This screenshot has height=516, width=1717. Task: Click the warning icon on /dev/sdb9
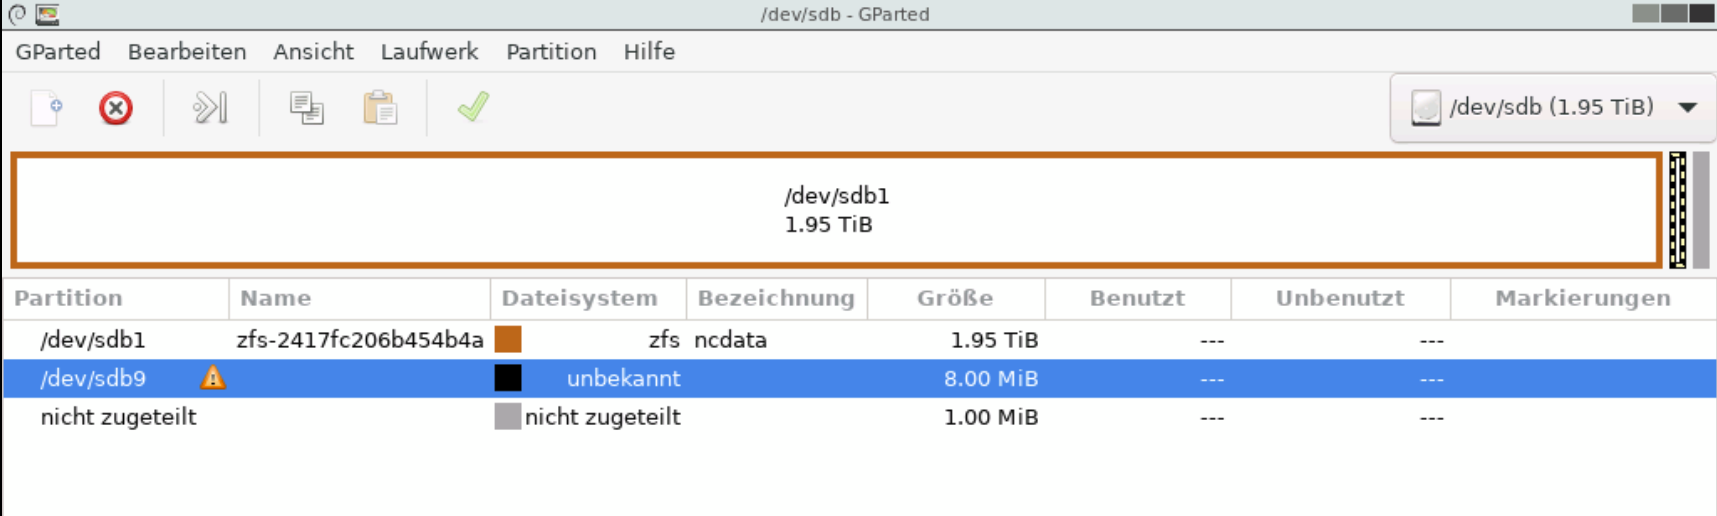[213, 378]
